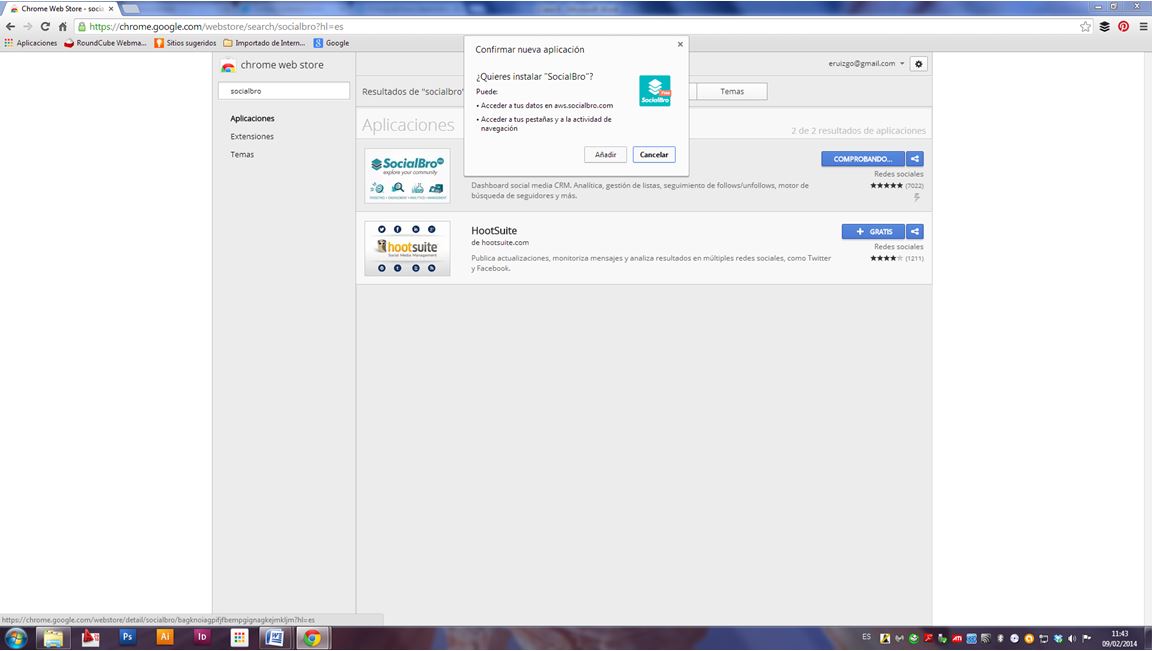Select the Temas filter tab
Viewport: 1152px width, 651px height.
click(x=732, y=91)
